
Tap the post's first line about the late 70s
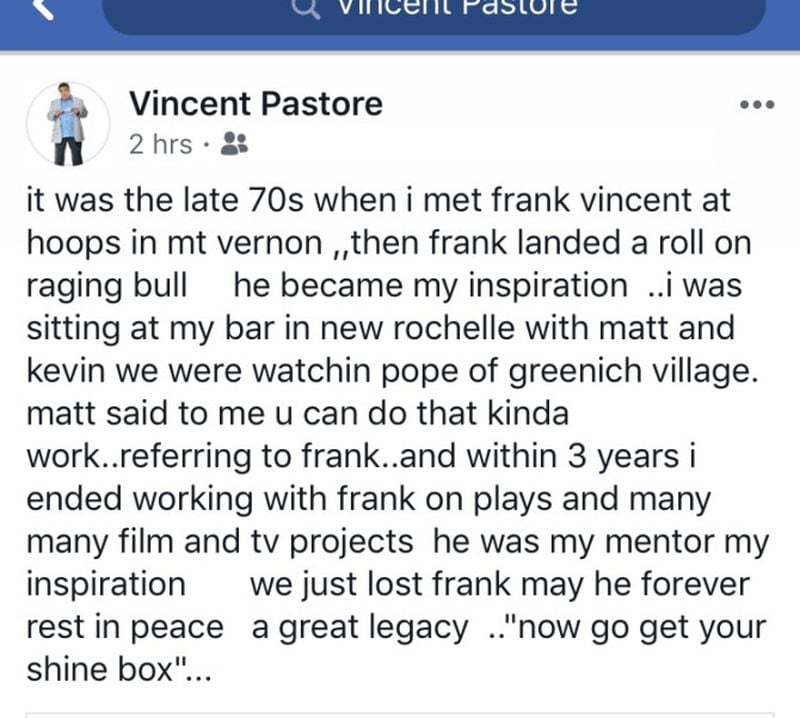pyautogui.click(x=379, y=200)
